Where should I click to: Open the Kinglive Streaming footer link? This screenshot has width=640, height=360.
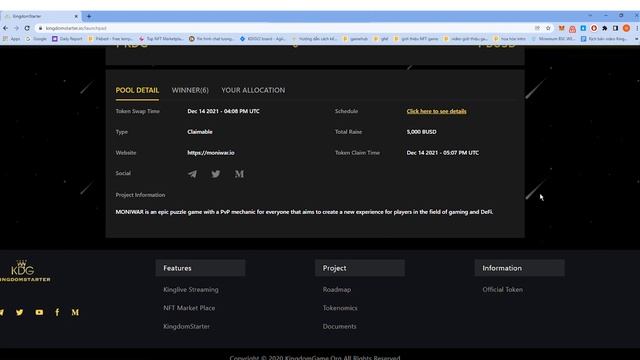coord(191,289)
